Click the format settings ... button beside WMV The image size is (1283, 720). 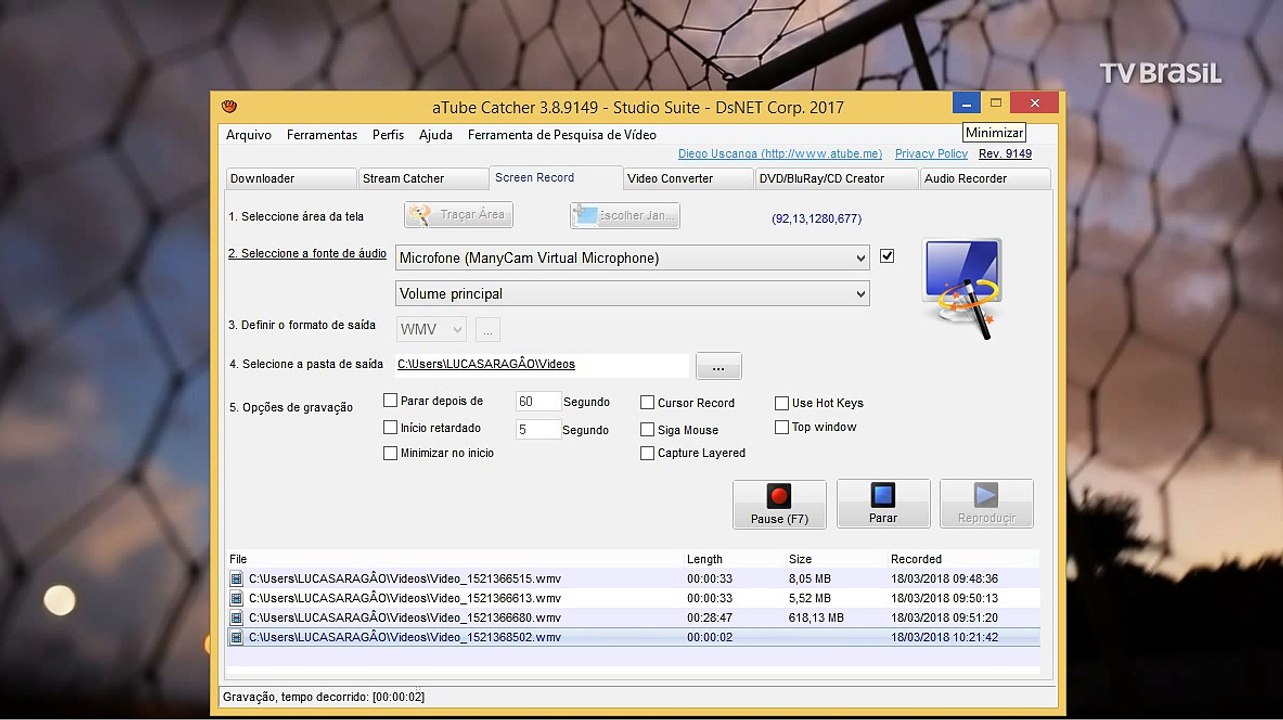click(488, 330)
